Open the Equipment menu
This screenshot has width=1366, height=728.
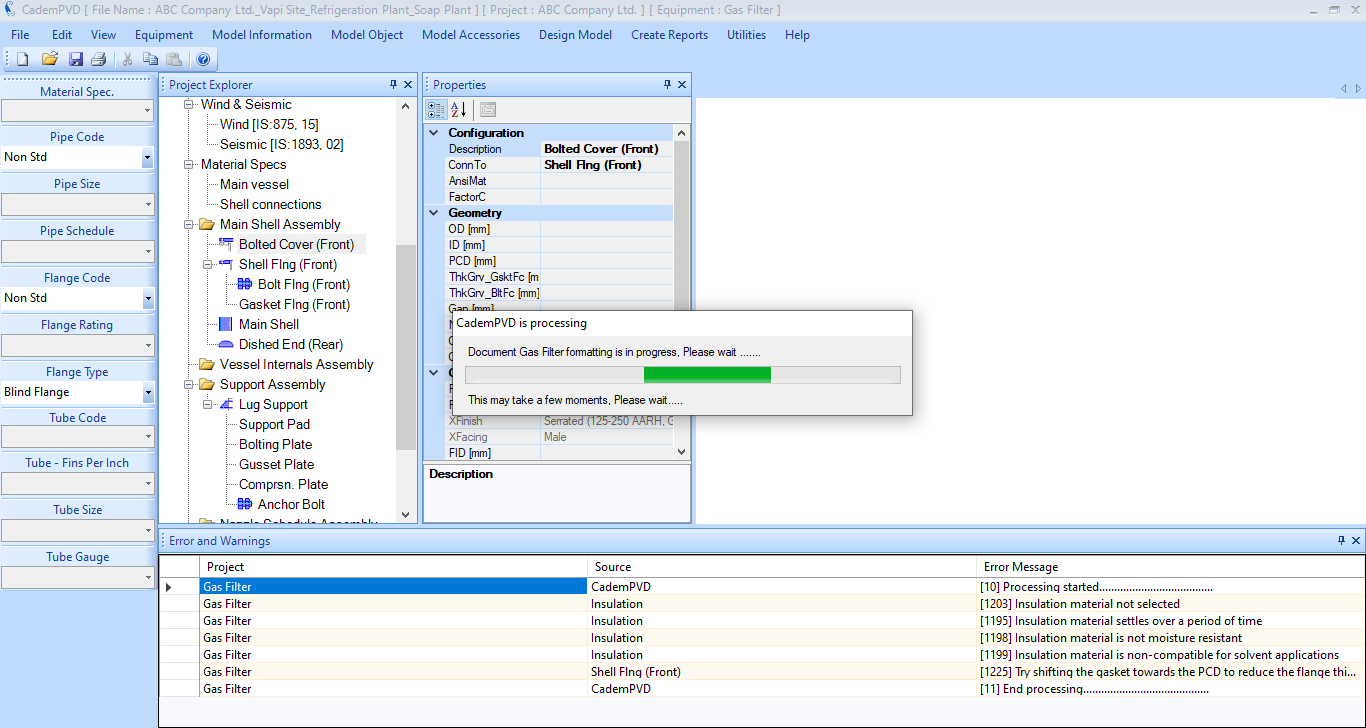(x=164, y=35)
